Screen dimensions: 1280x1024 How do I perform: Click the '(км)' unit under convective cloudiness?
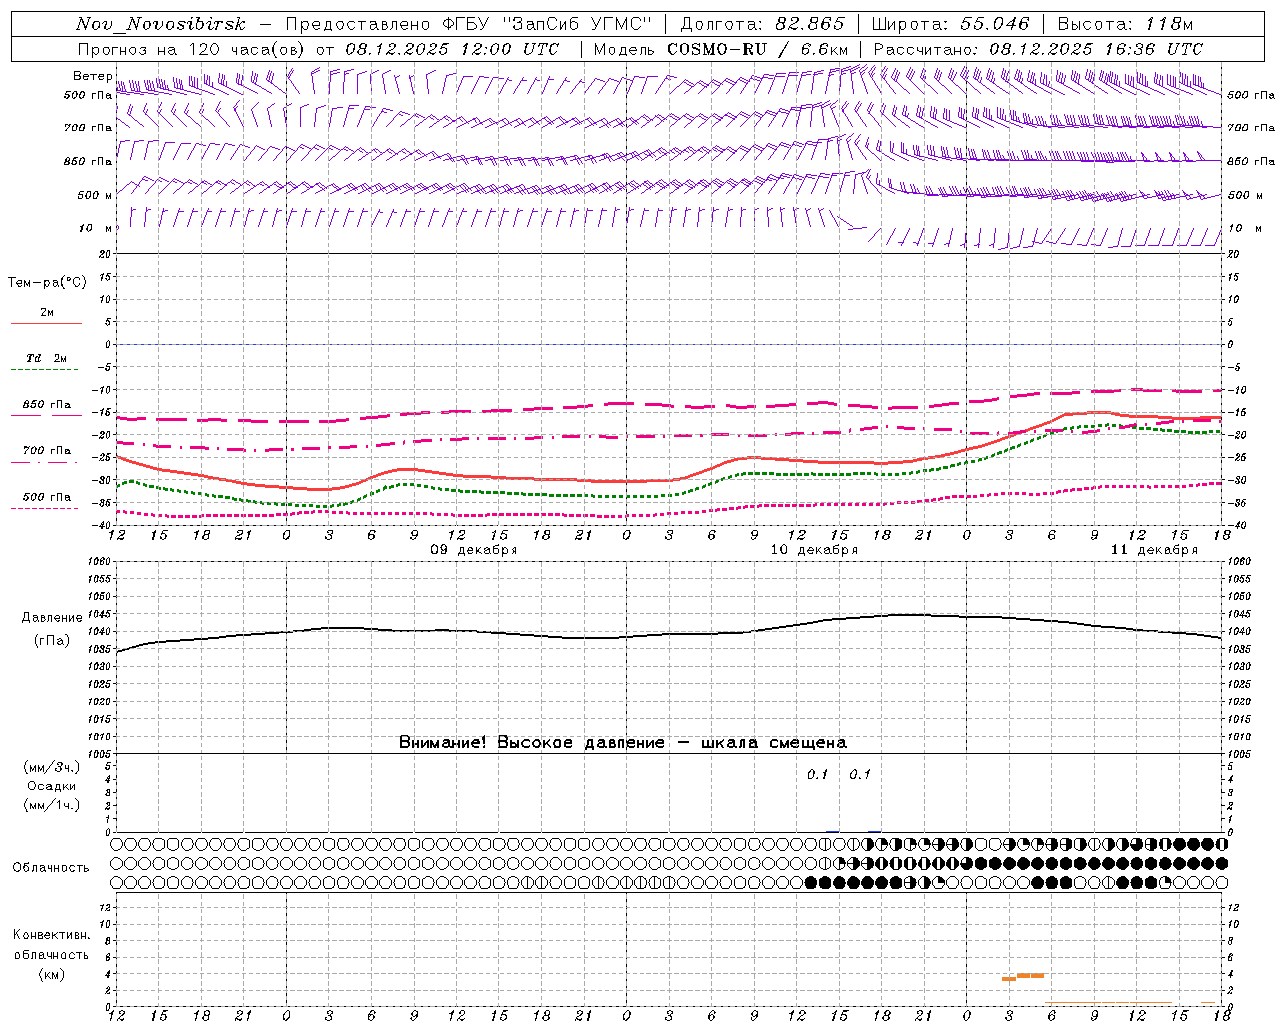(51, 974)
